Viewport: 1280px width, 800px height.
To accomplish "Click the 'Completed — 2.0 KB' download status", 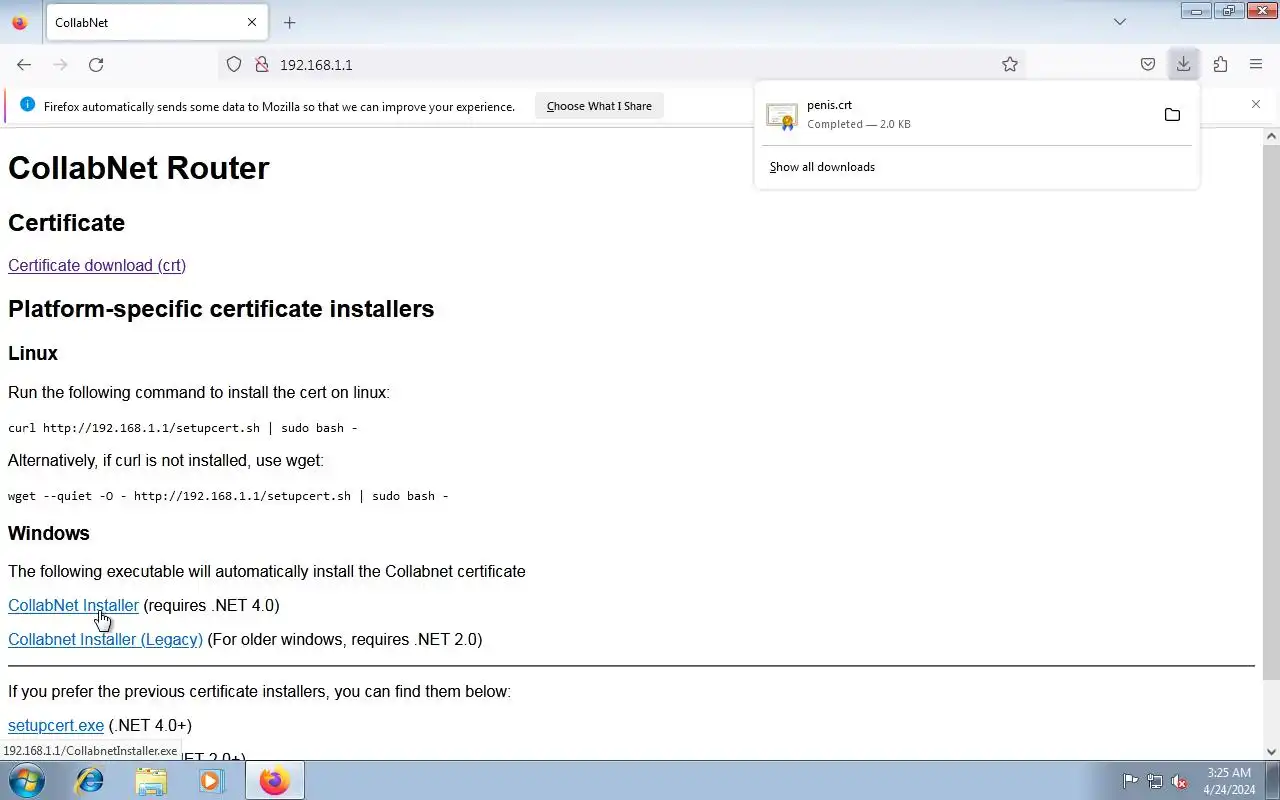I will point(859,124).
